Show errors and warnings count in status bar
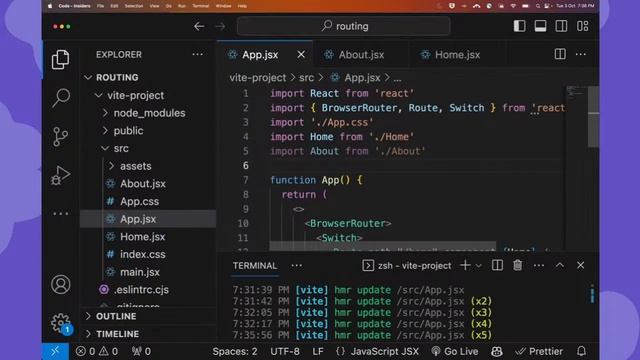This screenshot has width=640, height=360. 97,351
